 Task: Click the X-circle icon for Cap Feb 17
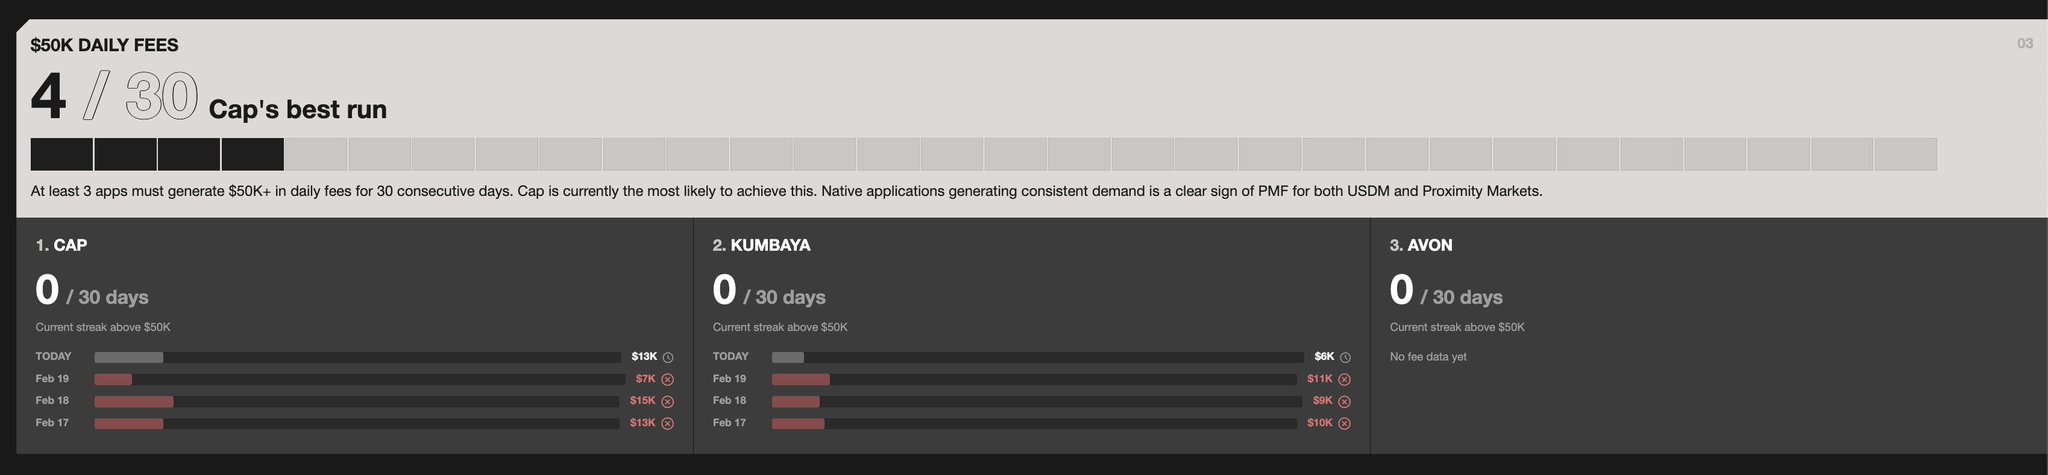coord(668,423)
